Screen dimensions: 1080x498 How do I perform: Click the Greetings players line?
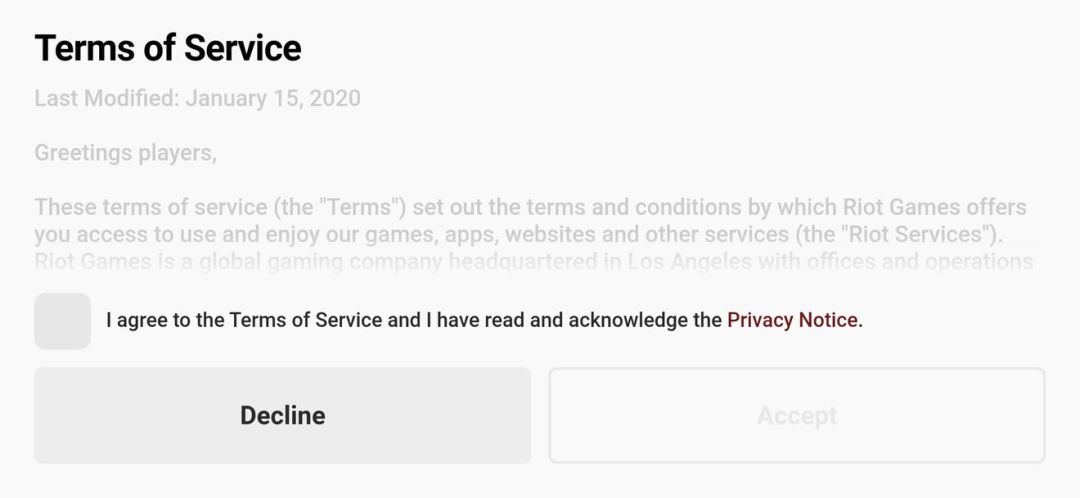(x=125, y=154)
